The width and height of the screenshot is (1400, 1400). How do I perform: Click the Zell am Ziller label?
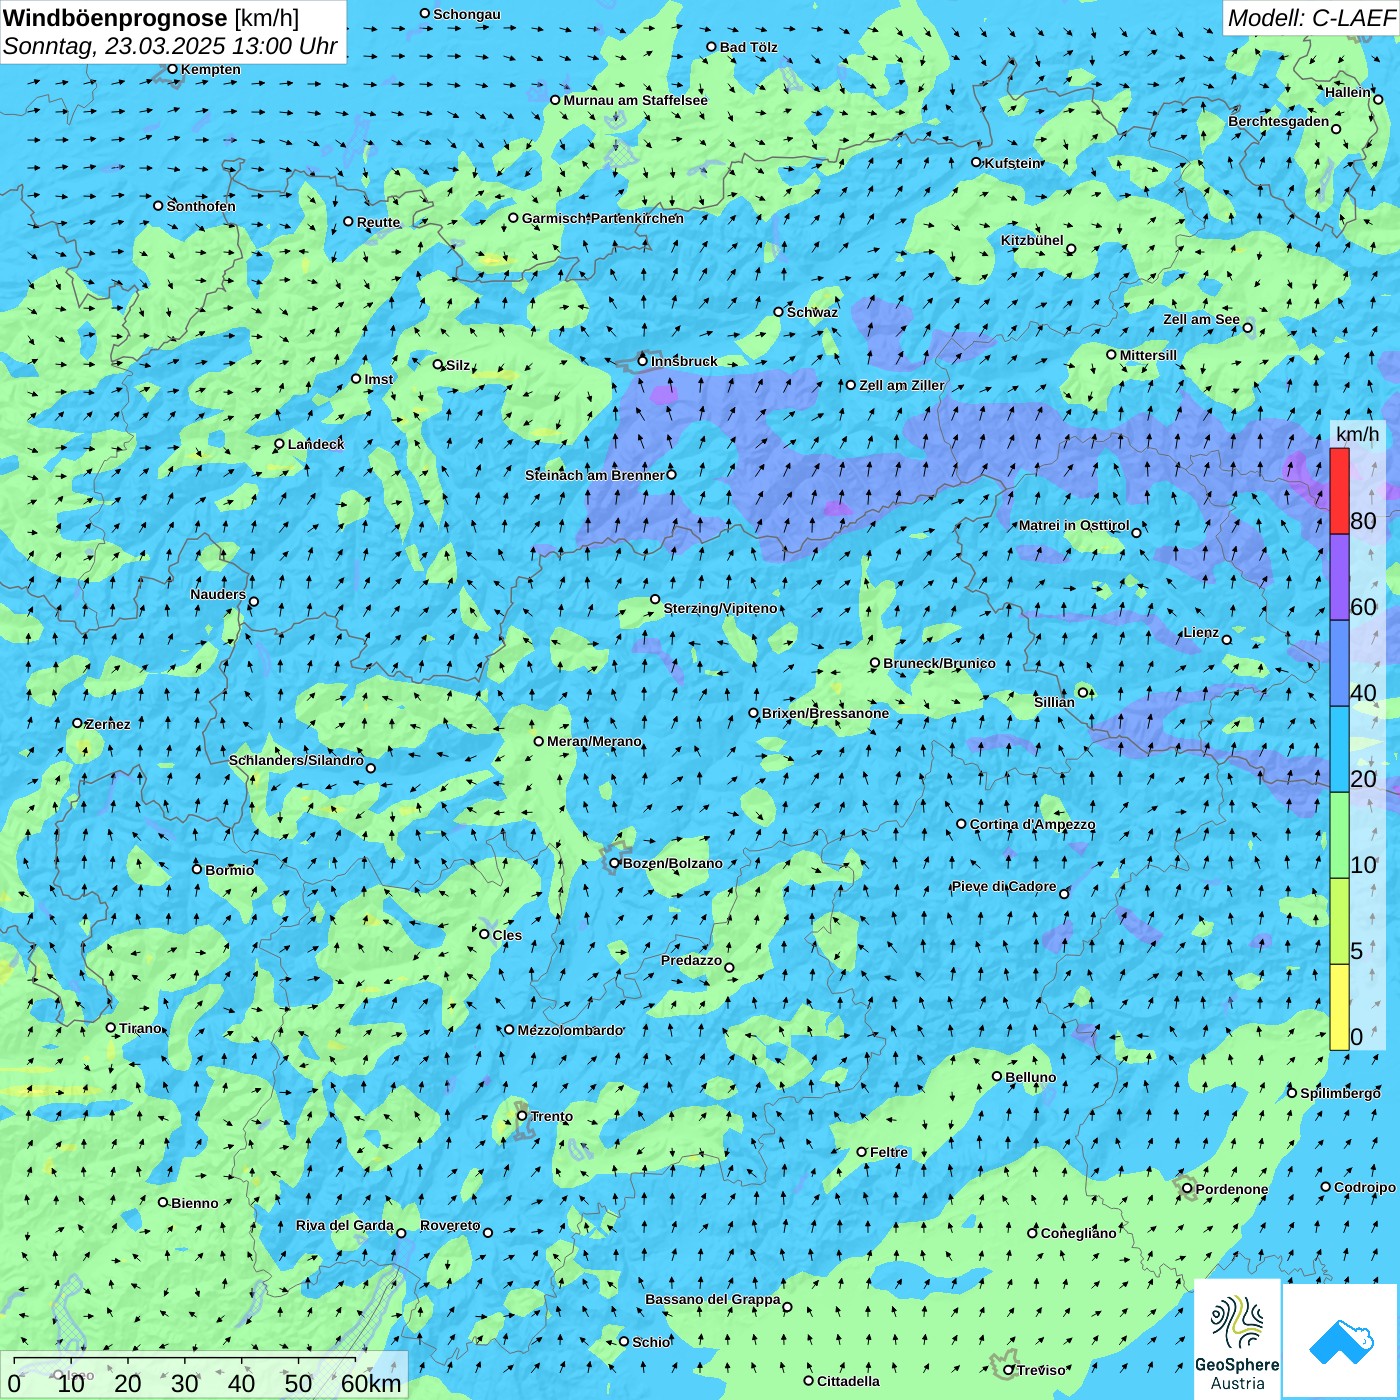pyautogui.click(x=901, y=385)
